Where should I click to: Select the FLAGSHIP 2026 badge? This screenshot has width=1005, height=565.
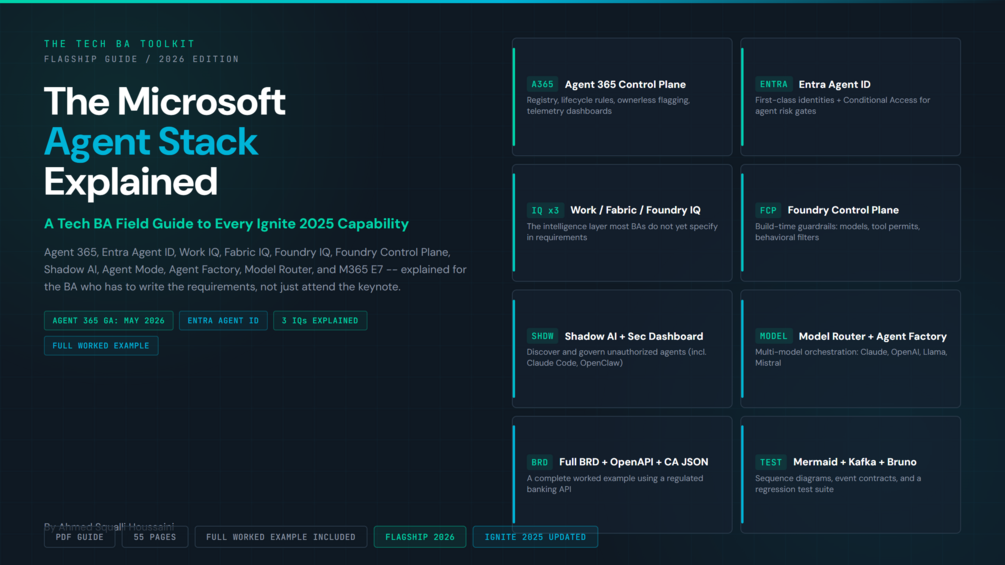pos(420,537)
